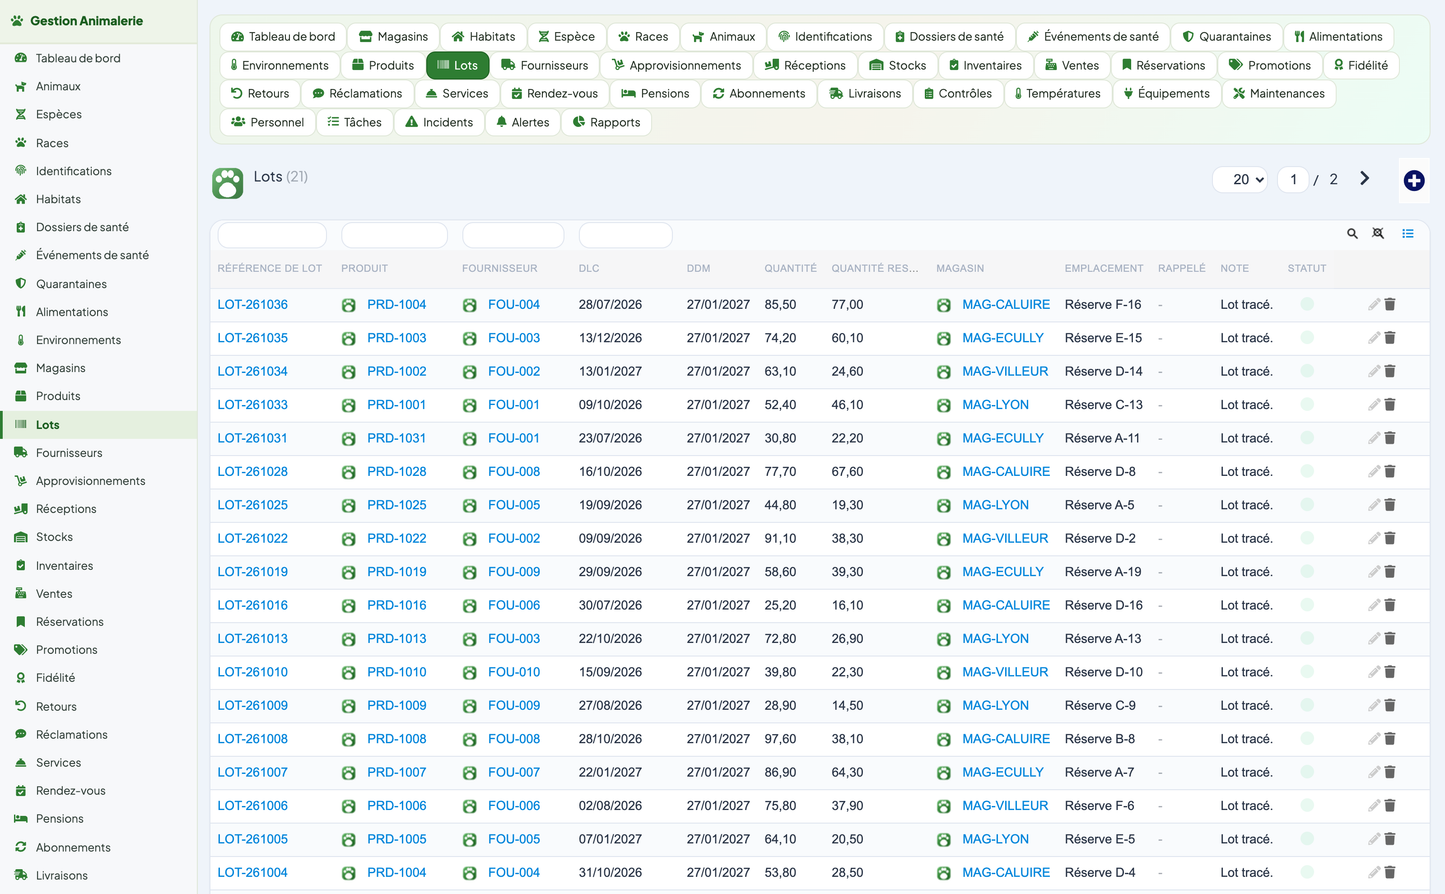The image size is (1445, 894).
Task: Click the search magnifier icon in filter row
Action: pos(1352,234)
